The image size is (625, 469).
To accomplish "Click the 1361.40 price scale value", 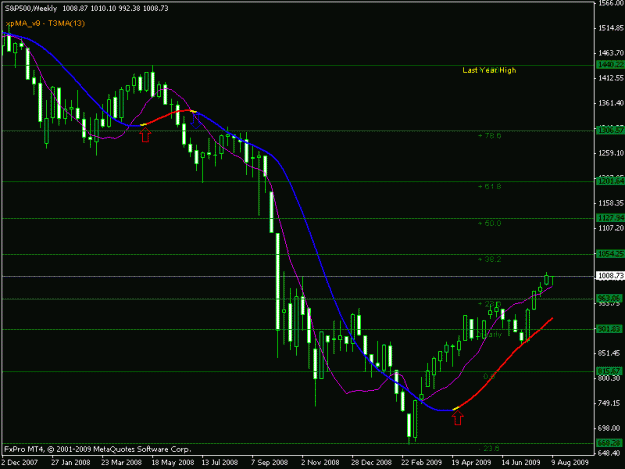I will coord(611,103).
